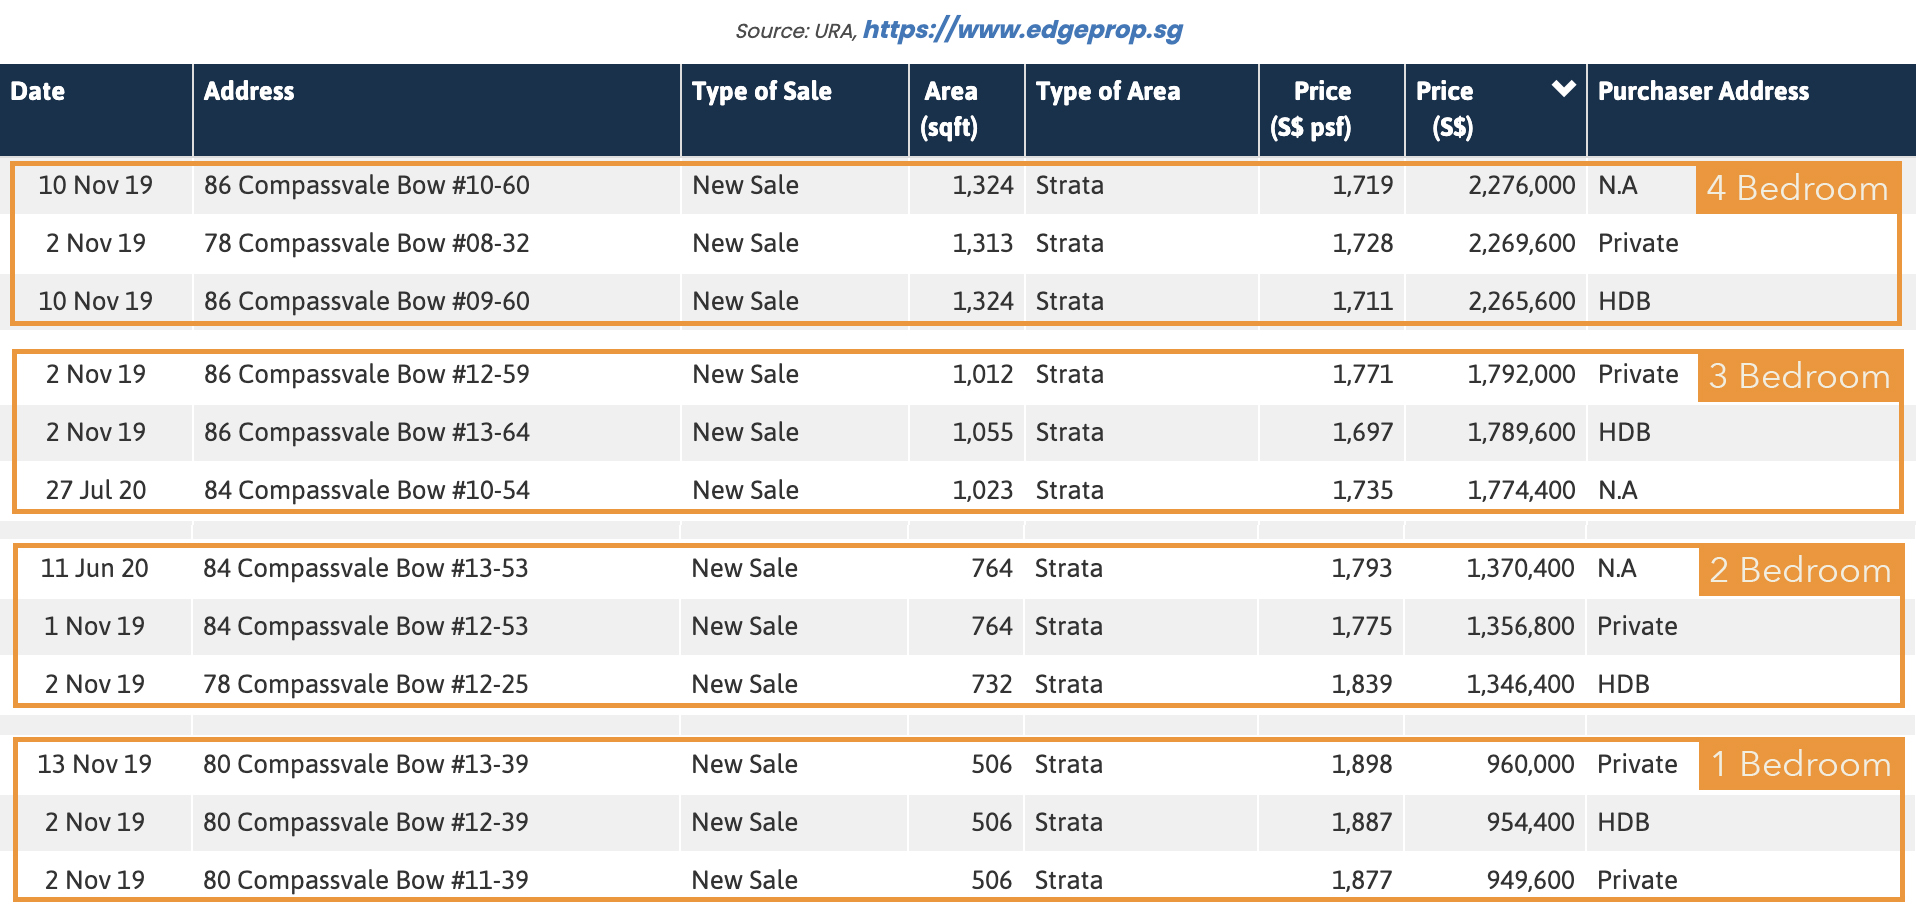Click the psf value 1,839

(x=1361, y=684)
